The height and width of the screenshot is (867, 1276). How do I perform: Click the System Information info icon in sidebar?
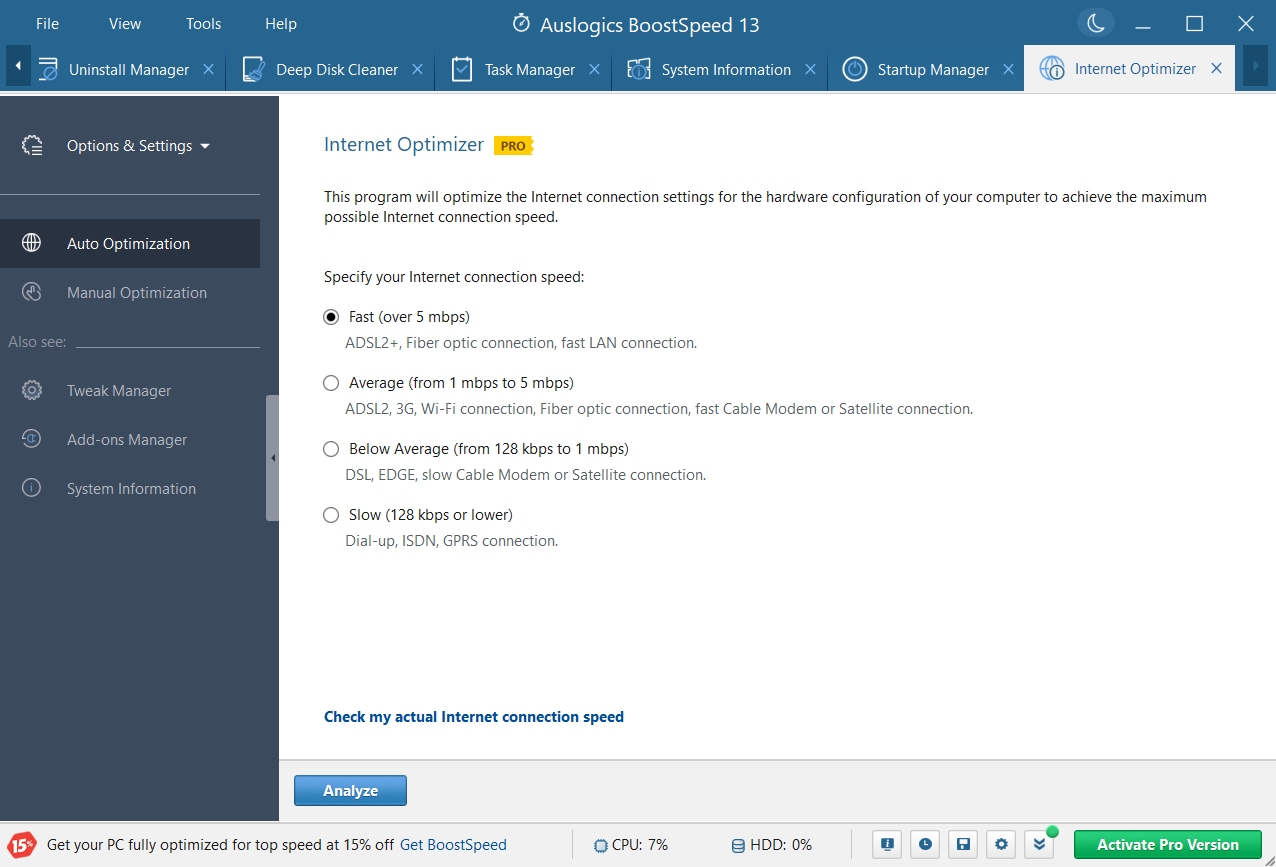pos(32,488)
